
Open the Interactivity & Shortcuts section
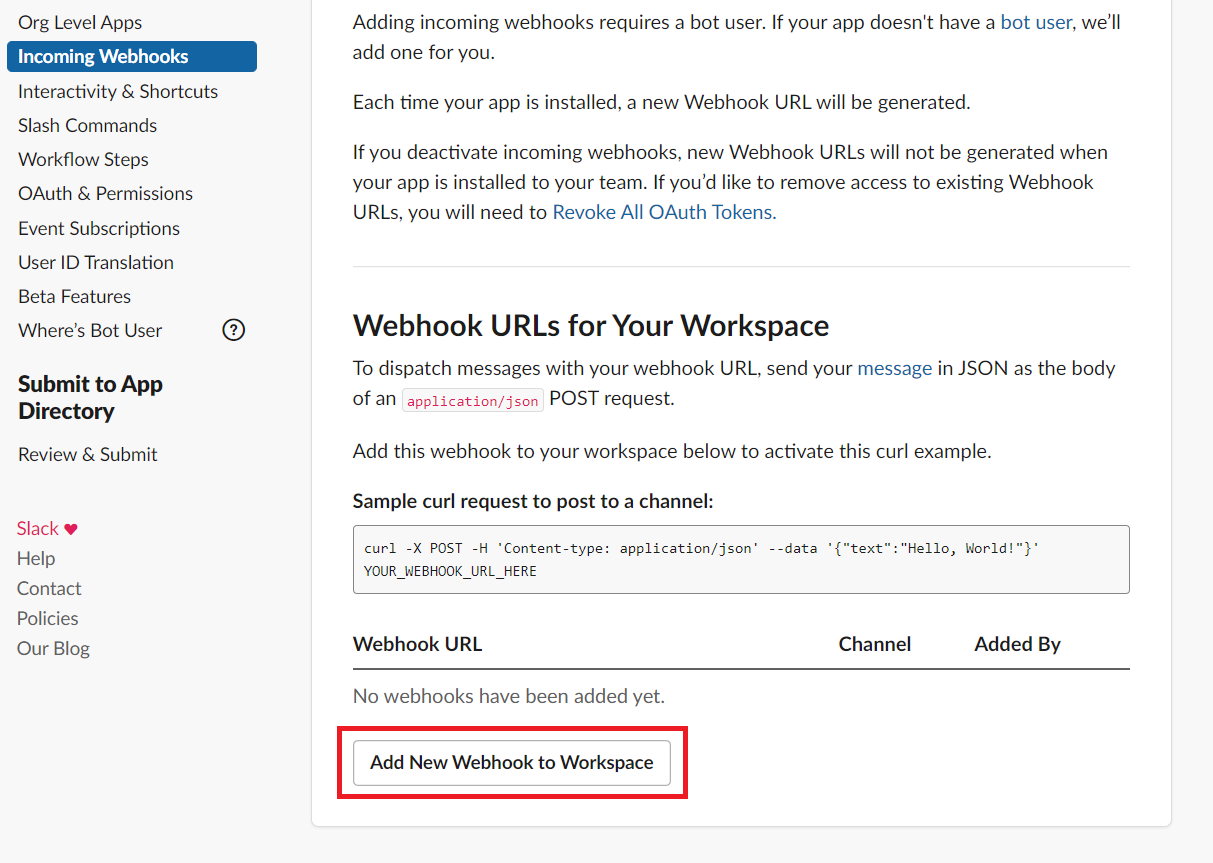tap(117, 90)
